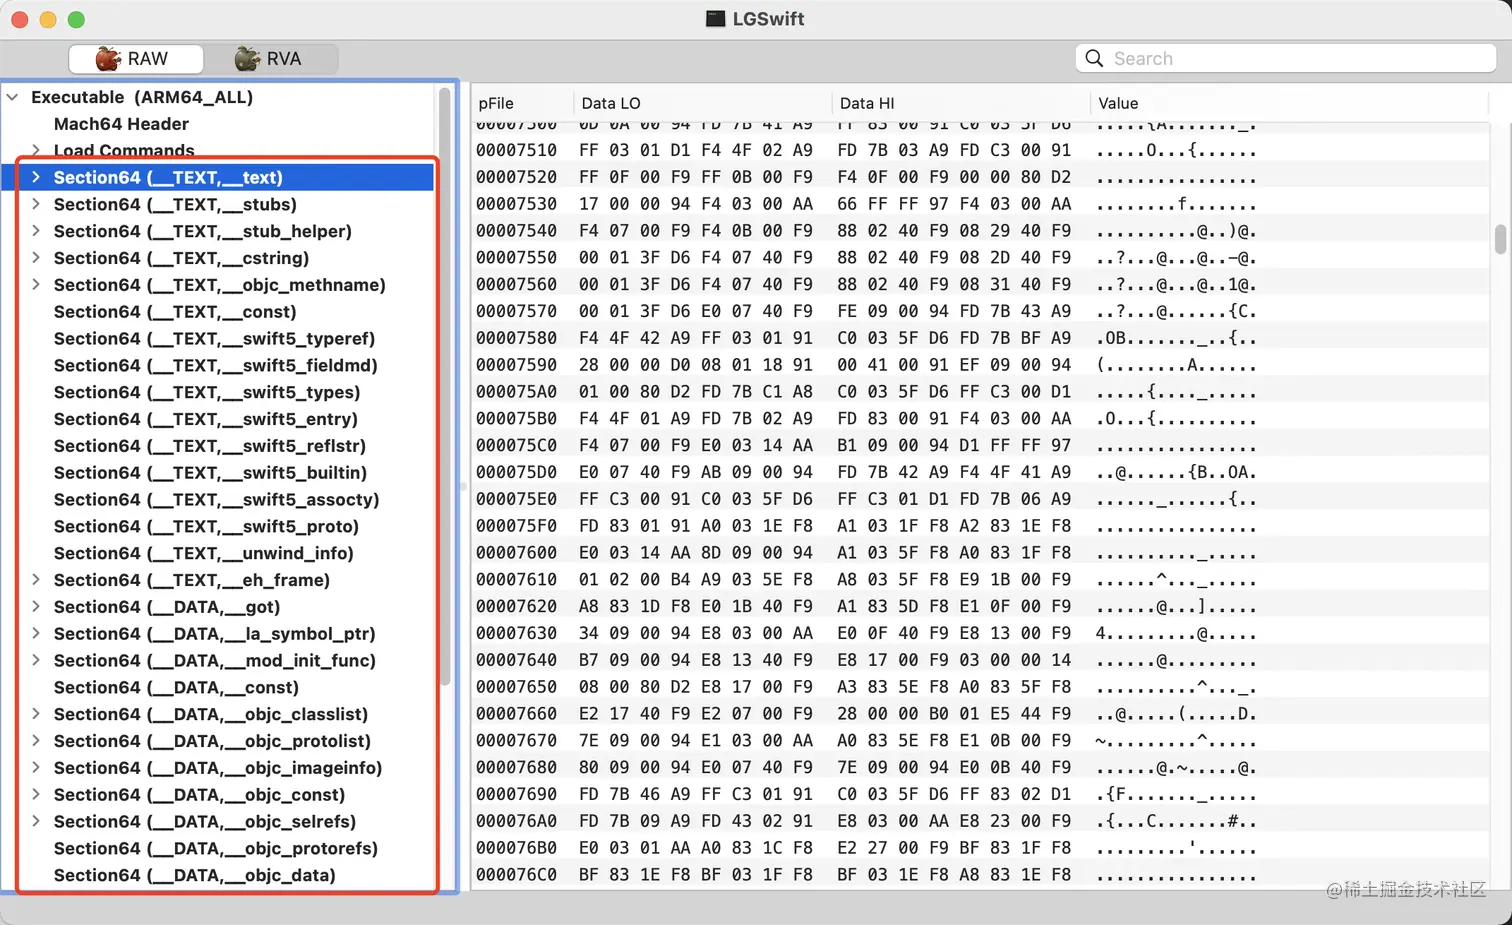Switch to the RAW view tab

click(x=136, y=59)
